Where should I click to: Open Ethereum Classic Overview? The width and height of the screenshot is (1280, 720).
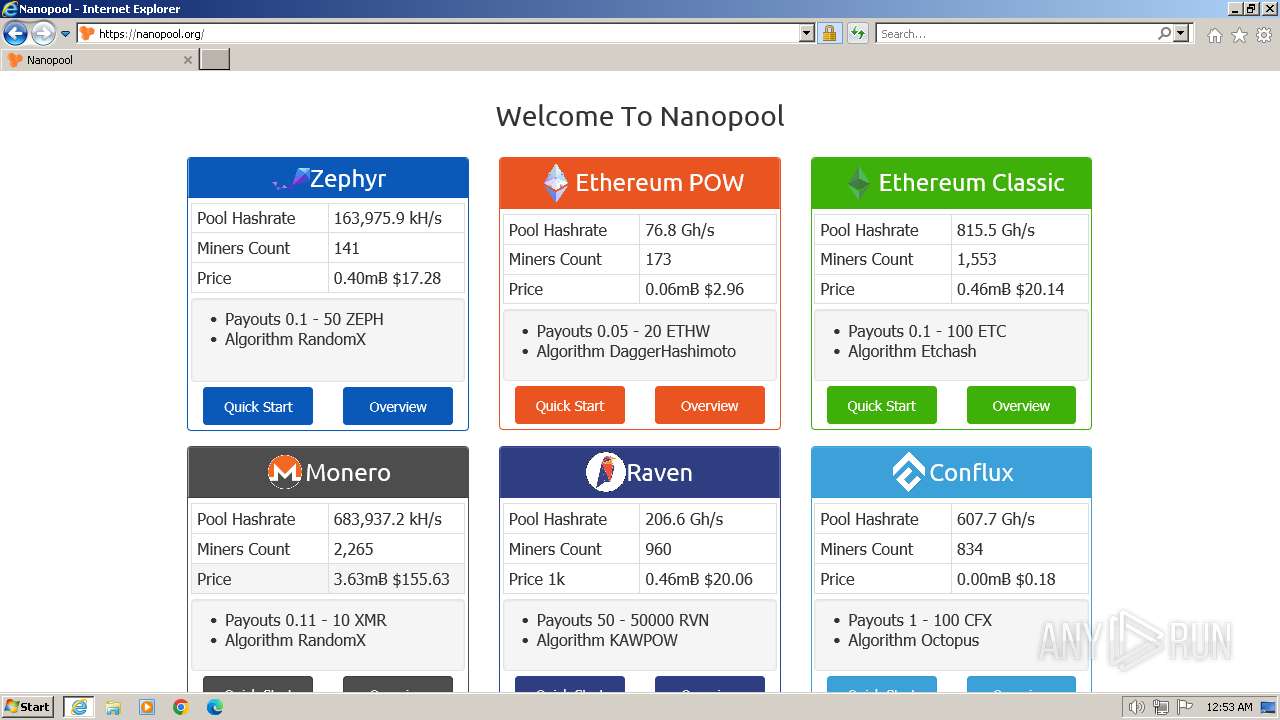(1021, 405)
